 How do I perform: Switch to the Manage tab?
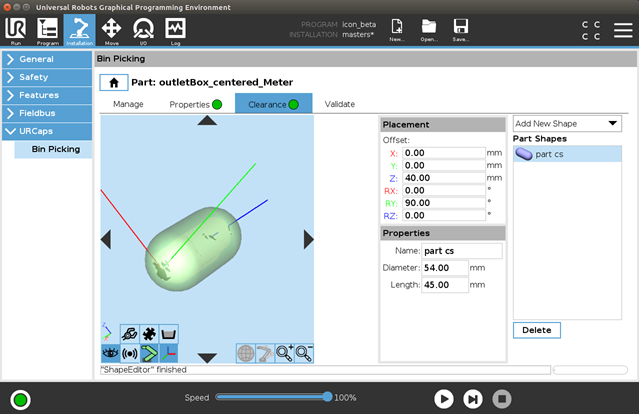[128, 104]
